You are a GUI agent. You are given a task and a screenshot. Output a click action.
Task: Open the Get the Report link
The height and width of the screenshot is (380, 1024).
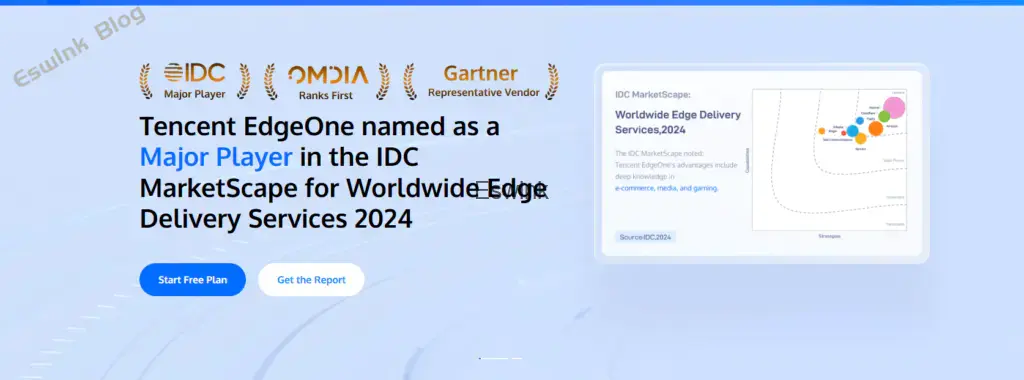311,279
